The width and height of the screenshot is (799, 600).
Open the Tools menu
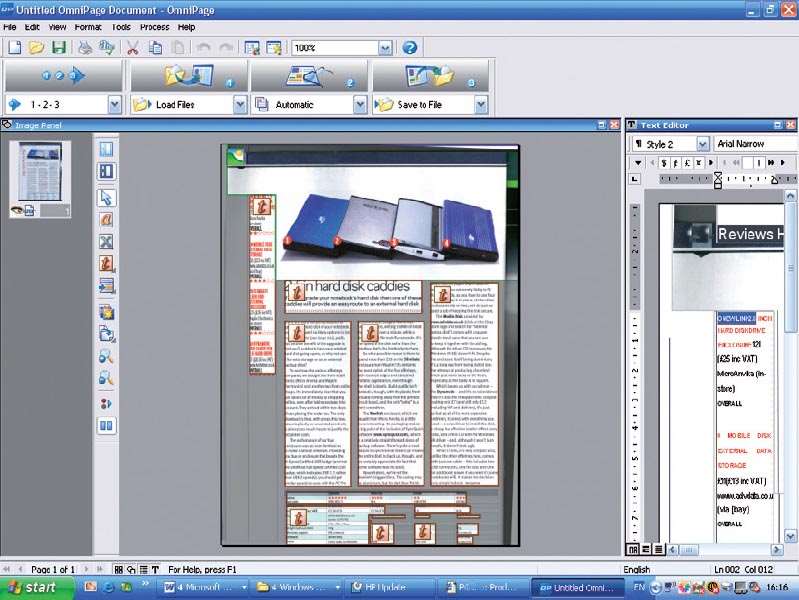[121, 27]
